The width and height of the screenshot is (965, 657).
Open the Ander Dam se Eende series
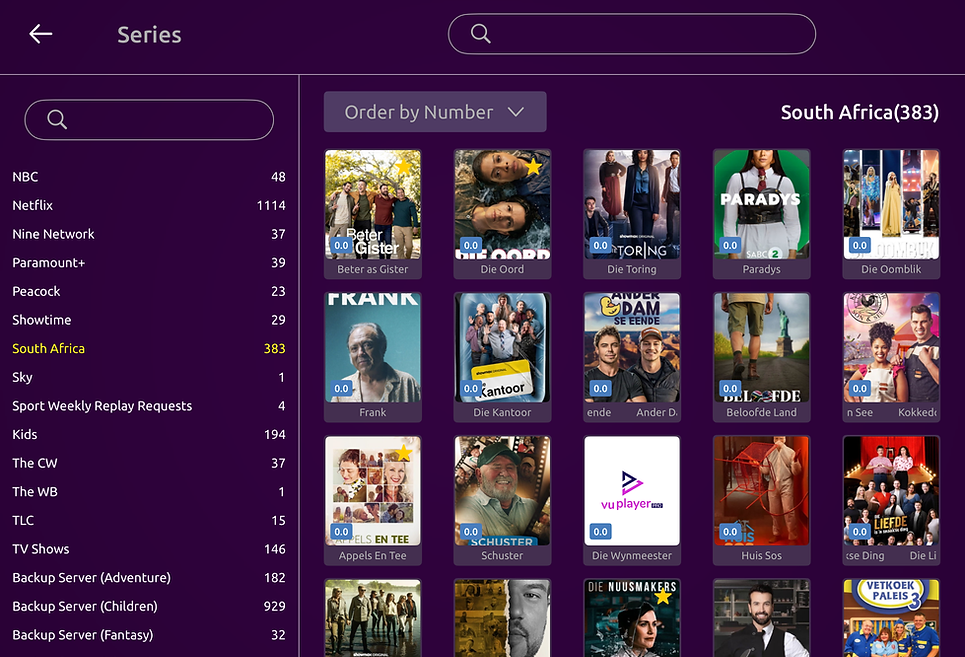(632, 357)
